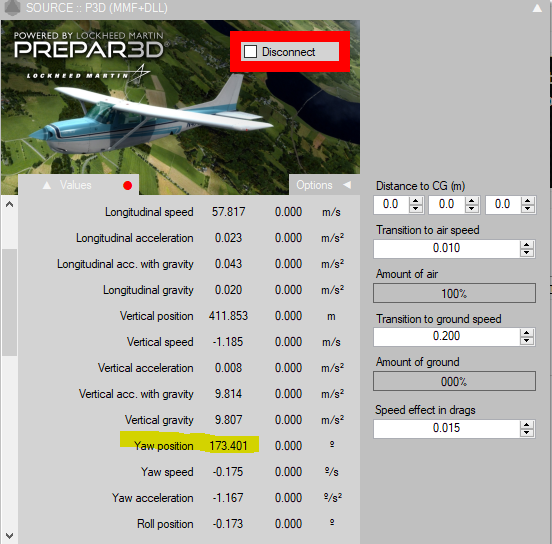Decrease the Transition to ground speed value

click(x=526, y=340)
